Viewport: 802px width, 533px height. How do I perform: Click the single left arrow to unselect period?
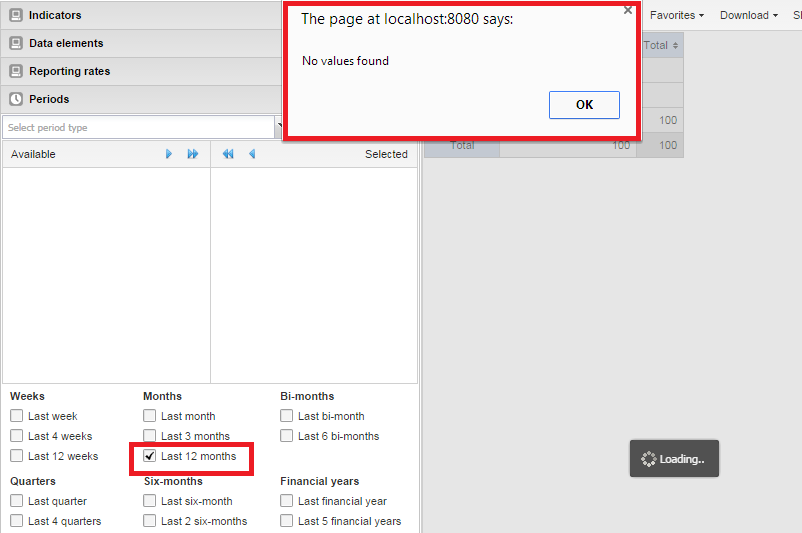(x=252, y=154)
